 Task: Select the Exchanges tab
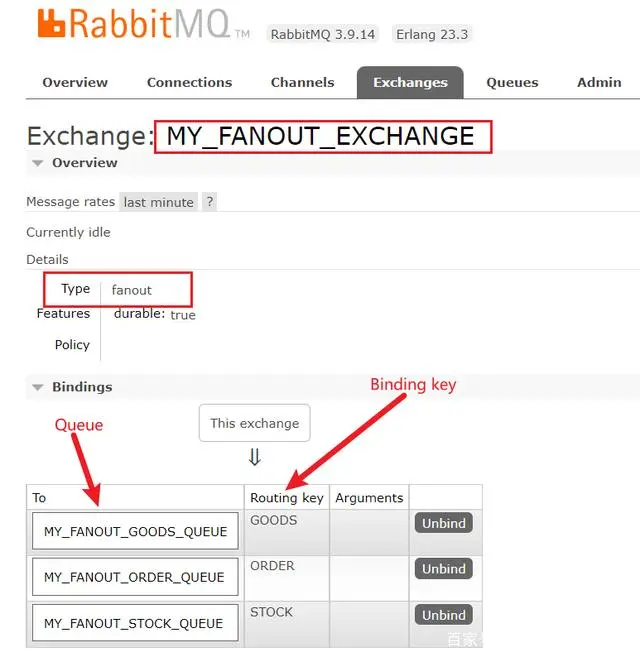click(x=410, y=83)
